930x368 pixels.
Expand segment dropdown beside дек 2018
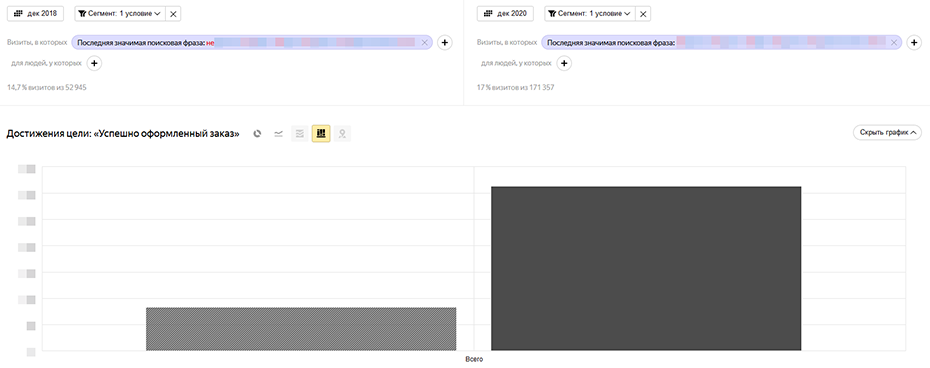pos(120,14)
